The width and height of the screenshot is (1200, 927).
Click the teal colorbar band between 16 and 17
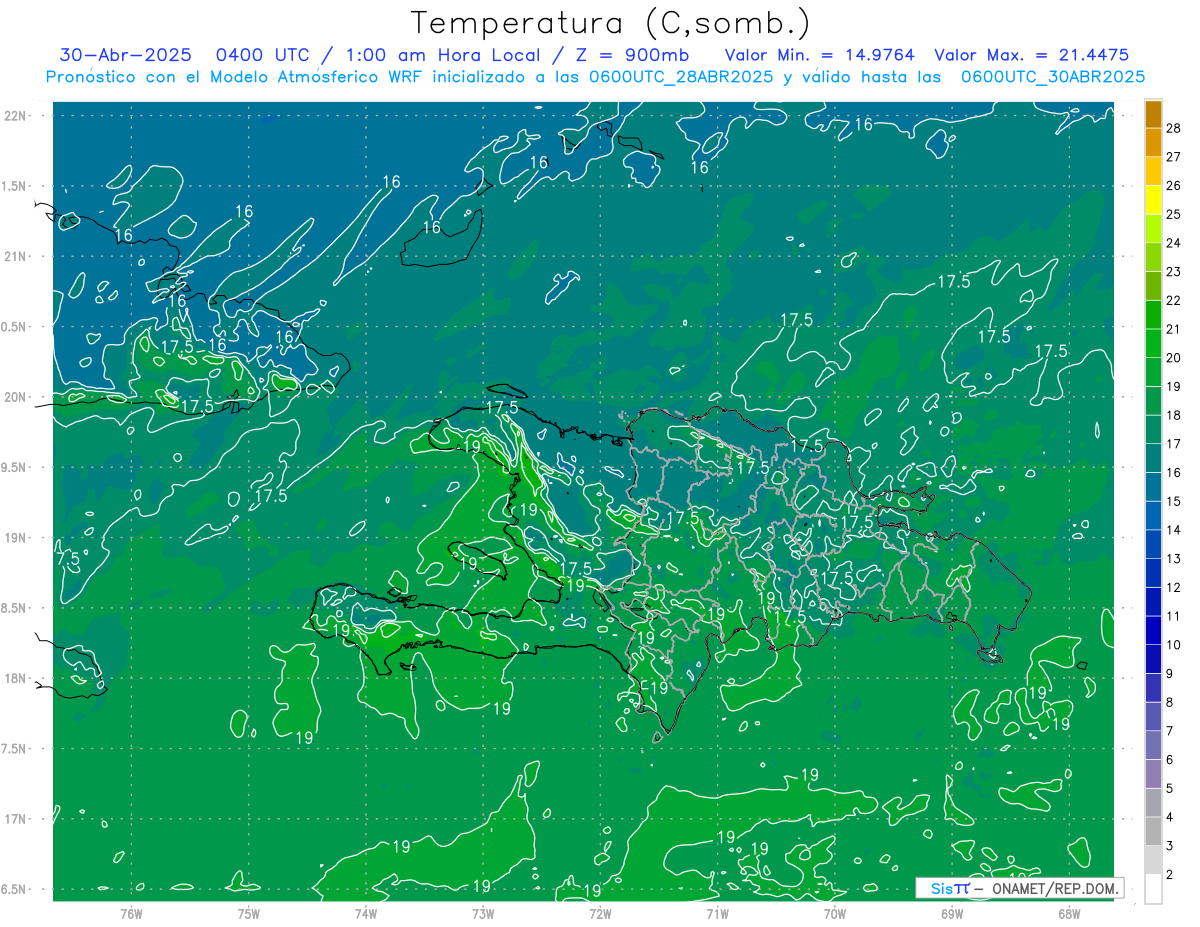[x=1153, y=458]
